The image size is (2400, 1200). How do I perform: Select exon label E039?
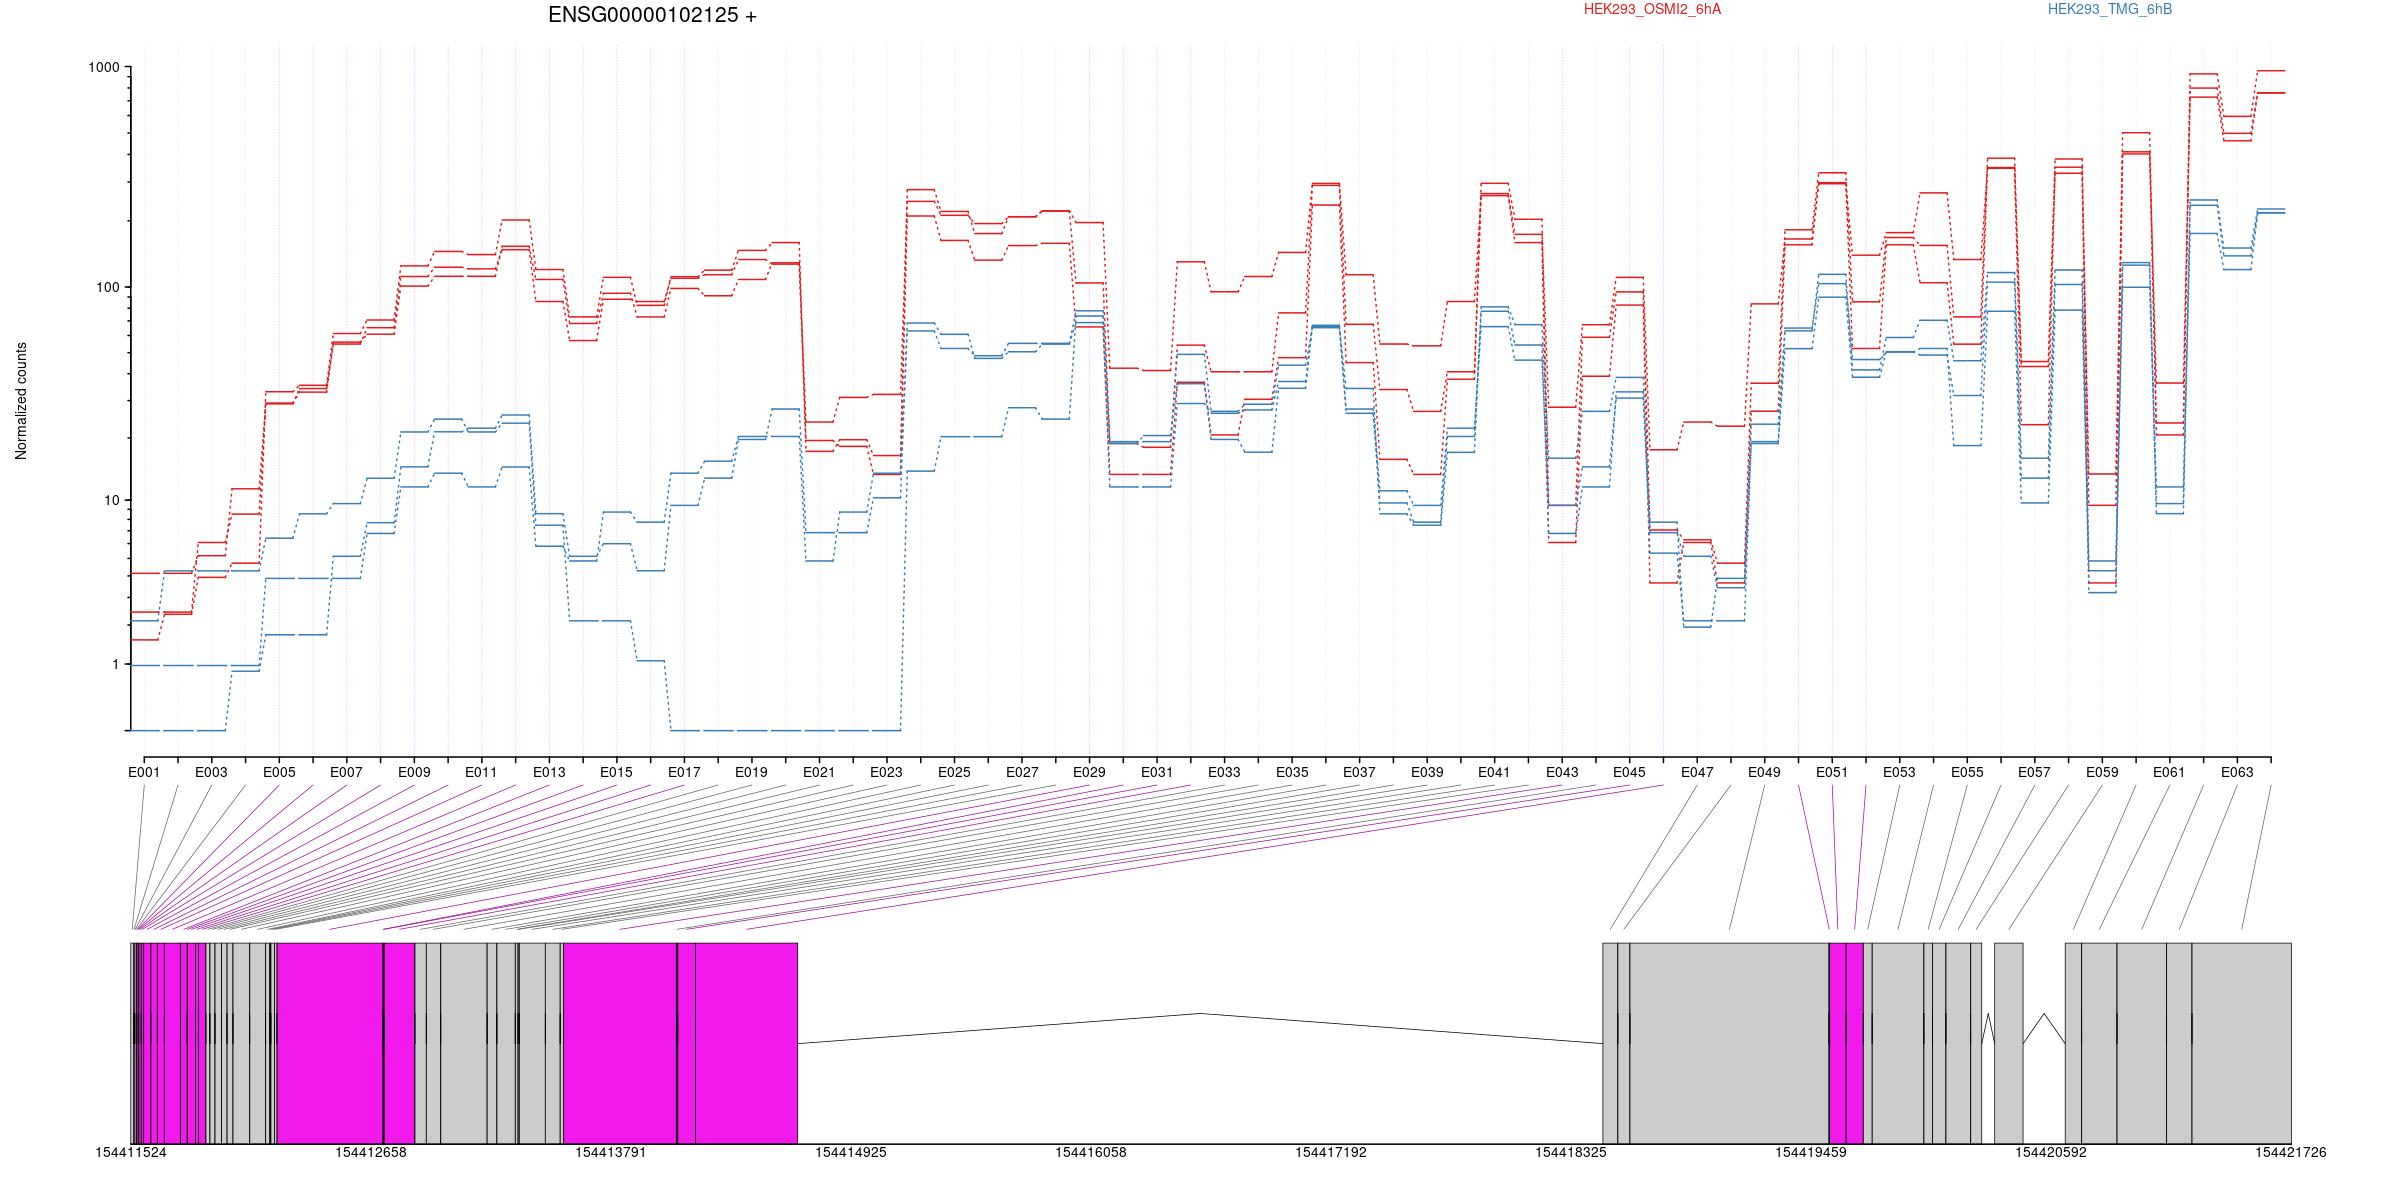(x=1427, y=772)
